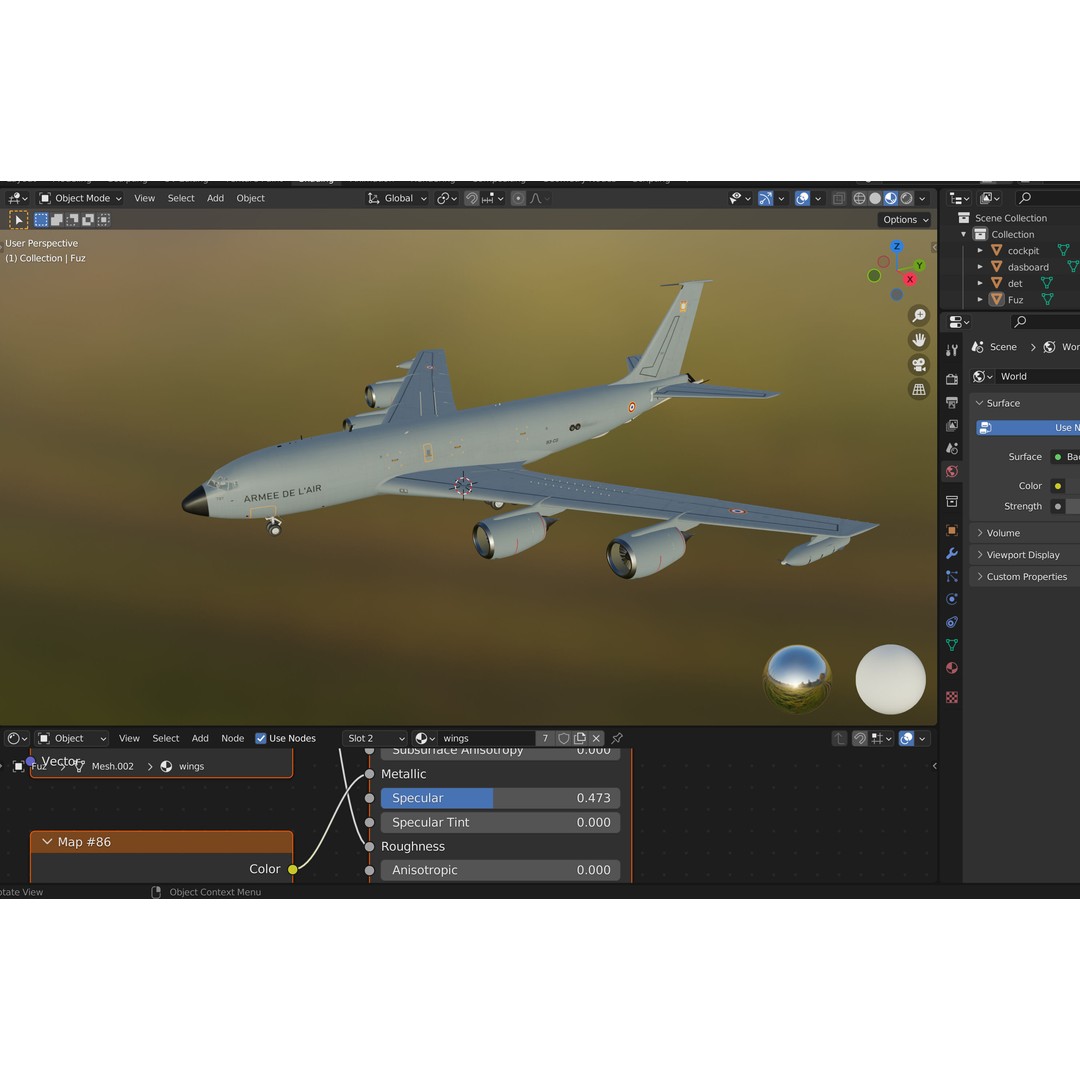Expand the Custom Properties panel
Image resolution: width=1080 pixels, height=1080 pixels.
click(979, 577)
